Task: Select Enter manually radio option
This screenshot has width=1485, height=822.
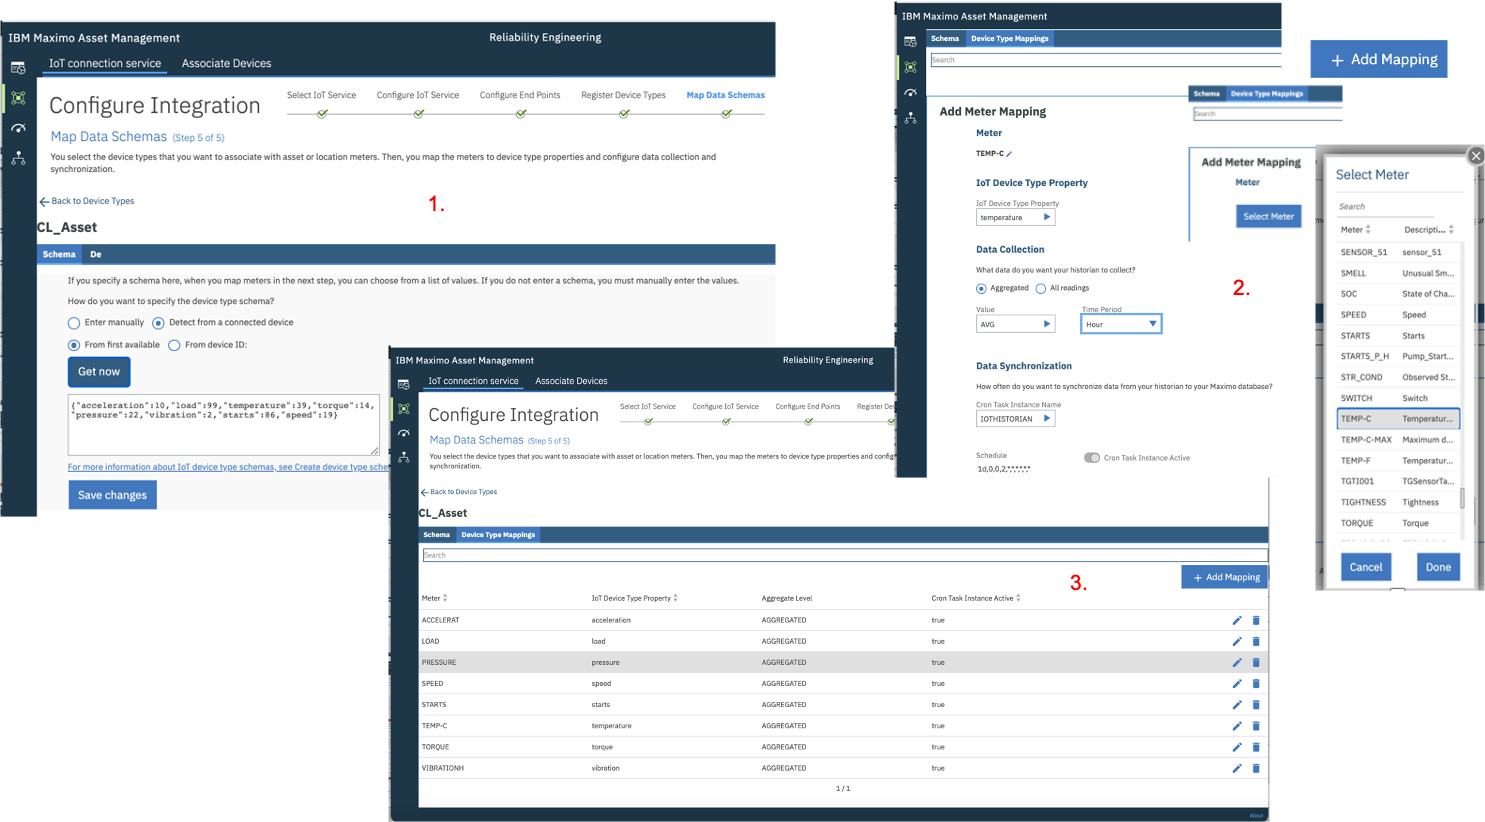Action: (x=74, y=323)
